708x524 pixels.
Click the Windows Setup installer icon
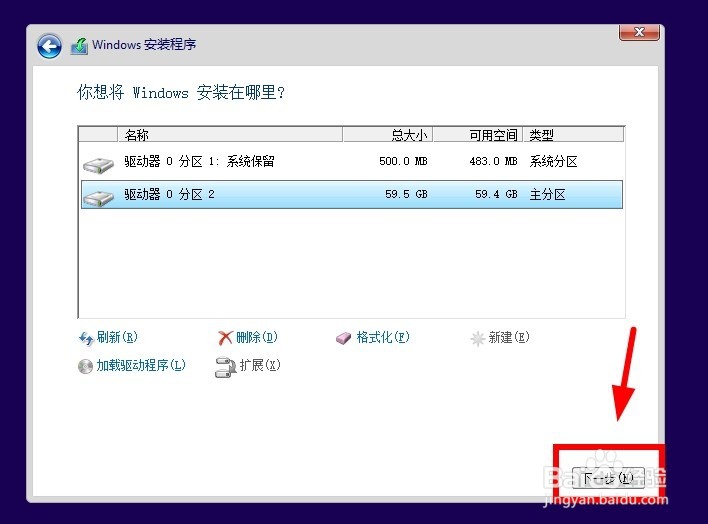[79, 47]
